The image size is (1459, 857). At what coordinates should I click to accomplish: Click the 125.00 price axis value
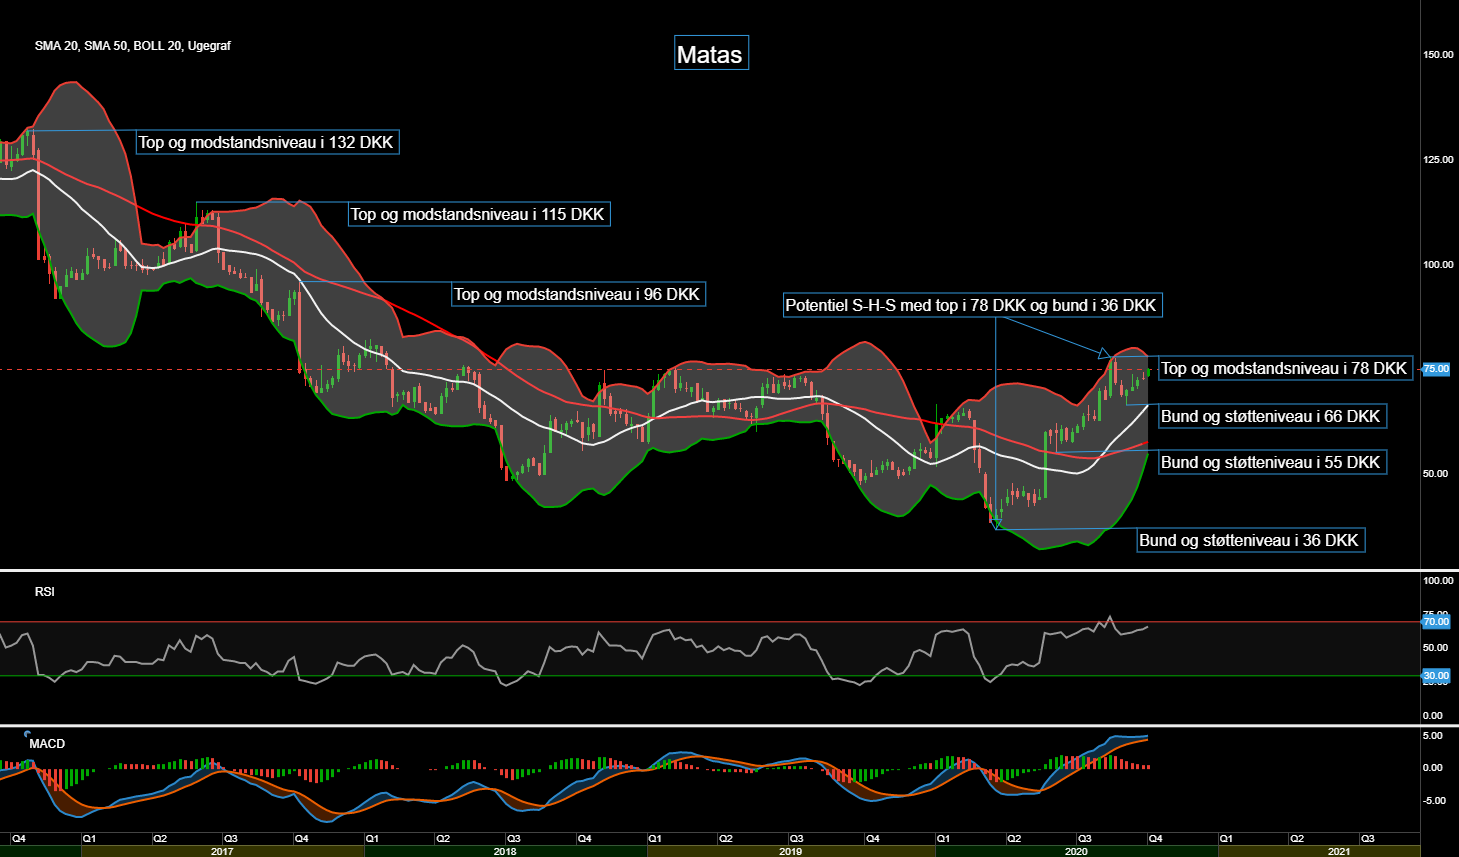1438,159
